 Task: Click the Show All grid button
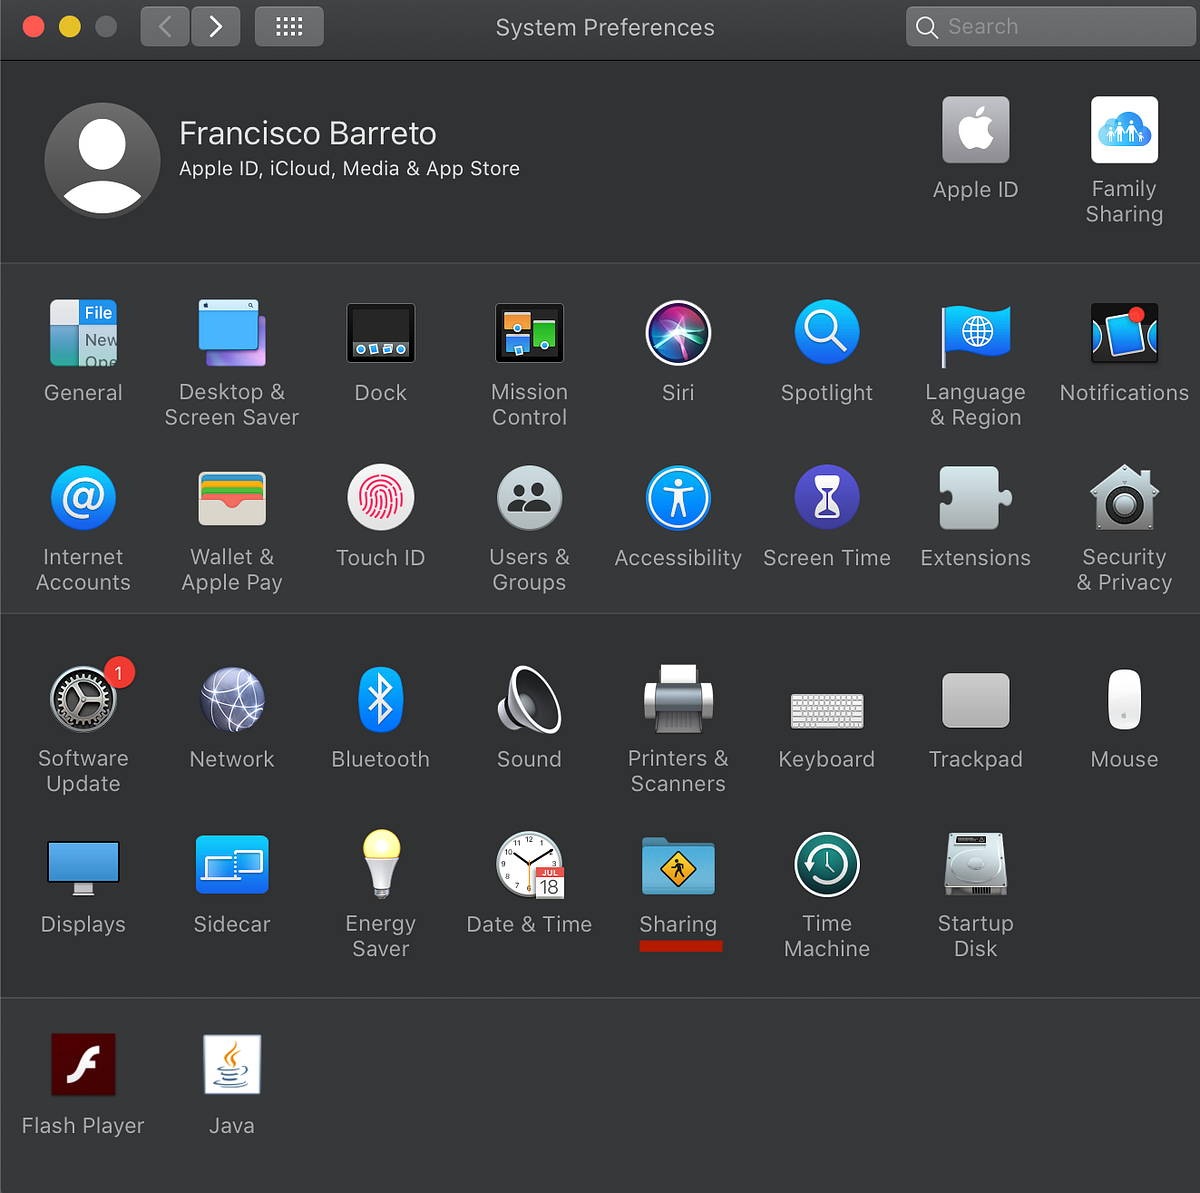coord(289,27)
